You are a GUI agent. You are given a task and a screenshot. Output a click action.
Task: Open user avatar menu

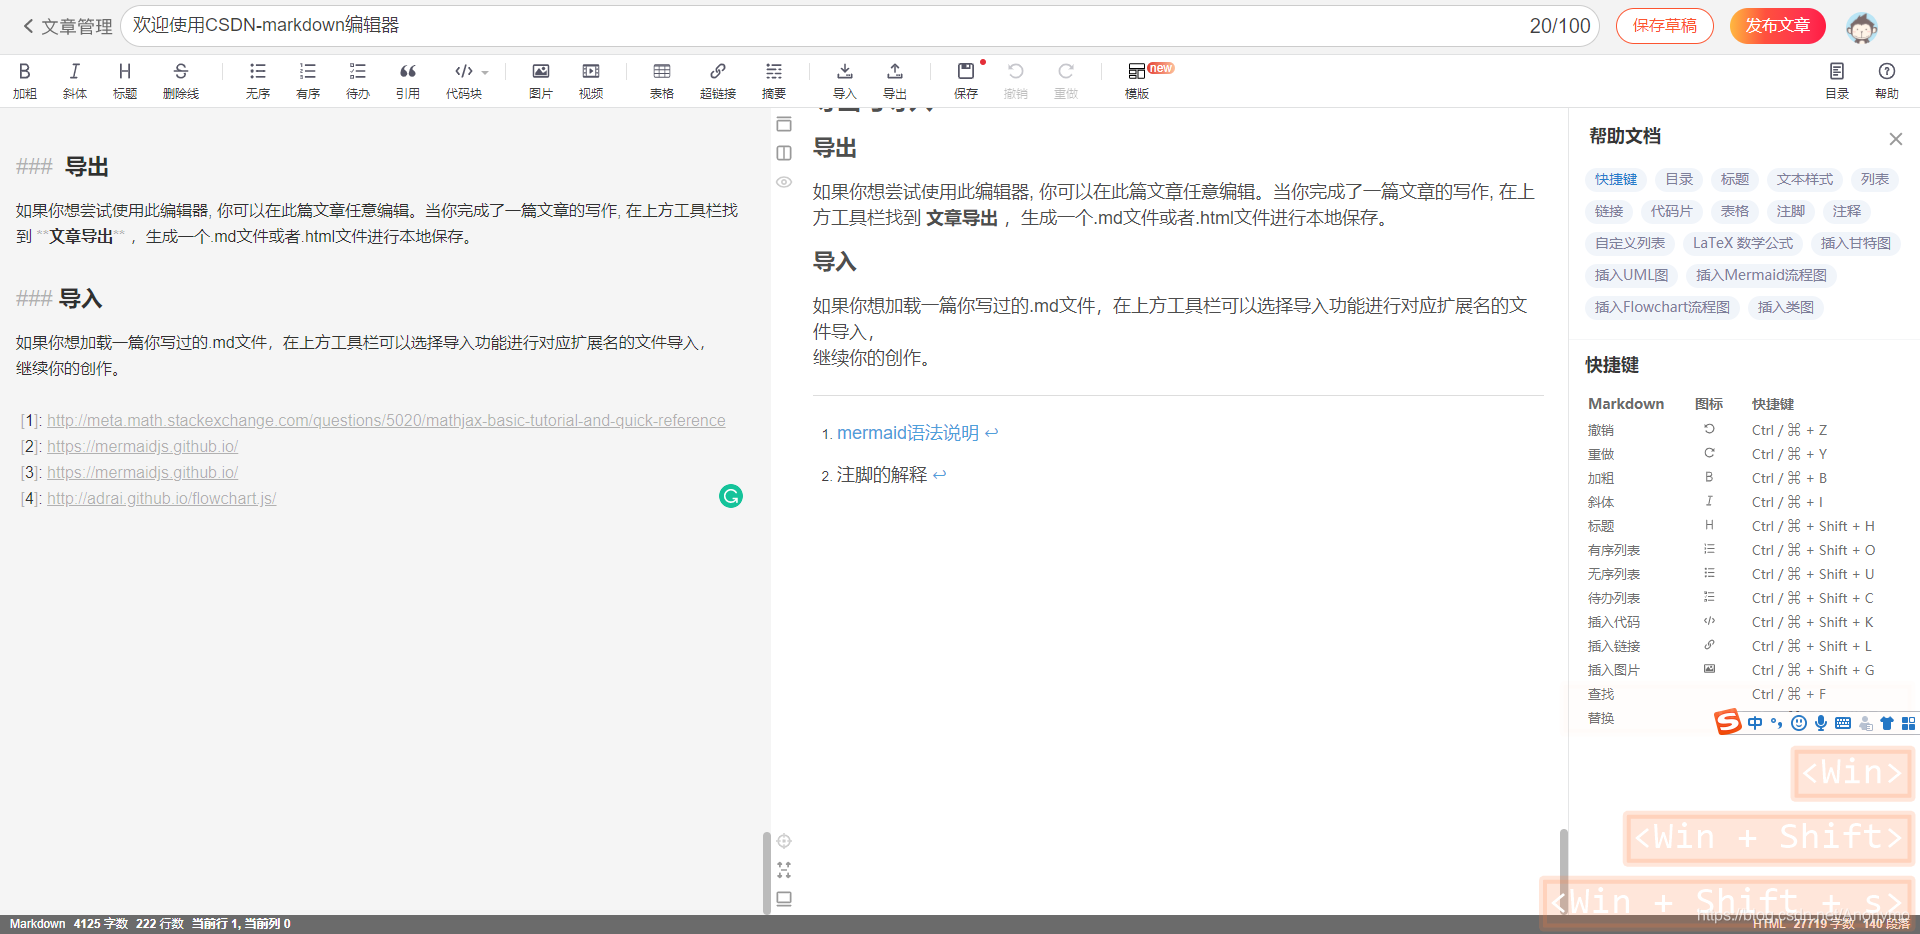pos(1861,27)
